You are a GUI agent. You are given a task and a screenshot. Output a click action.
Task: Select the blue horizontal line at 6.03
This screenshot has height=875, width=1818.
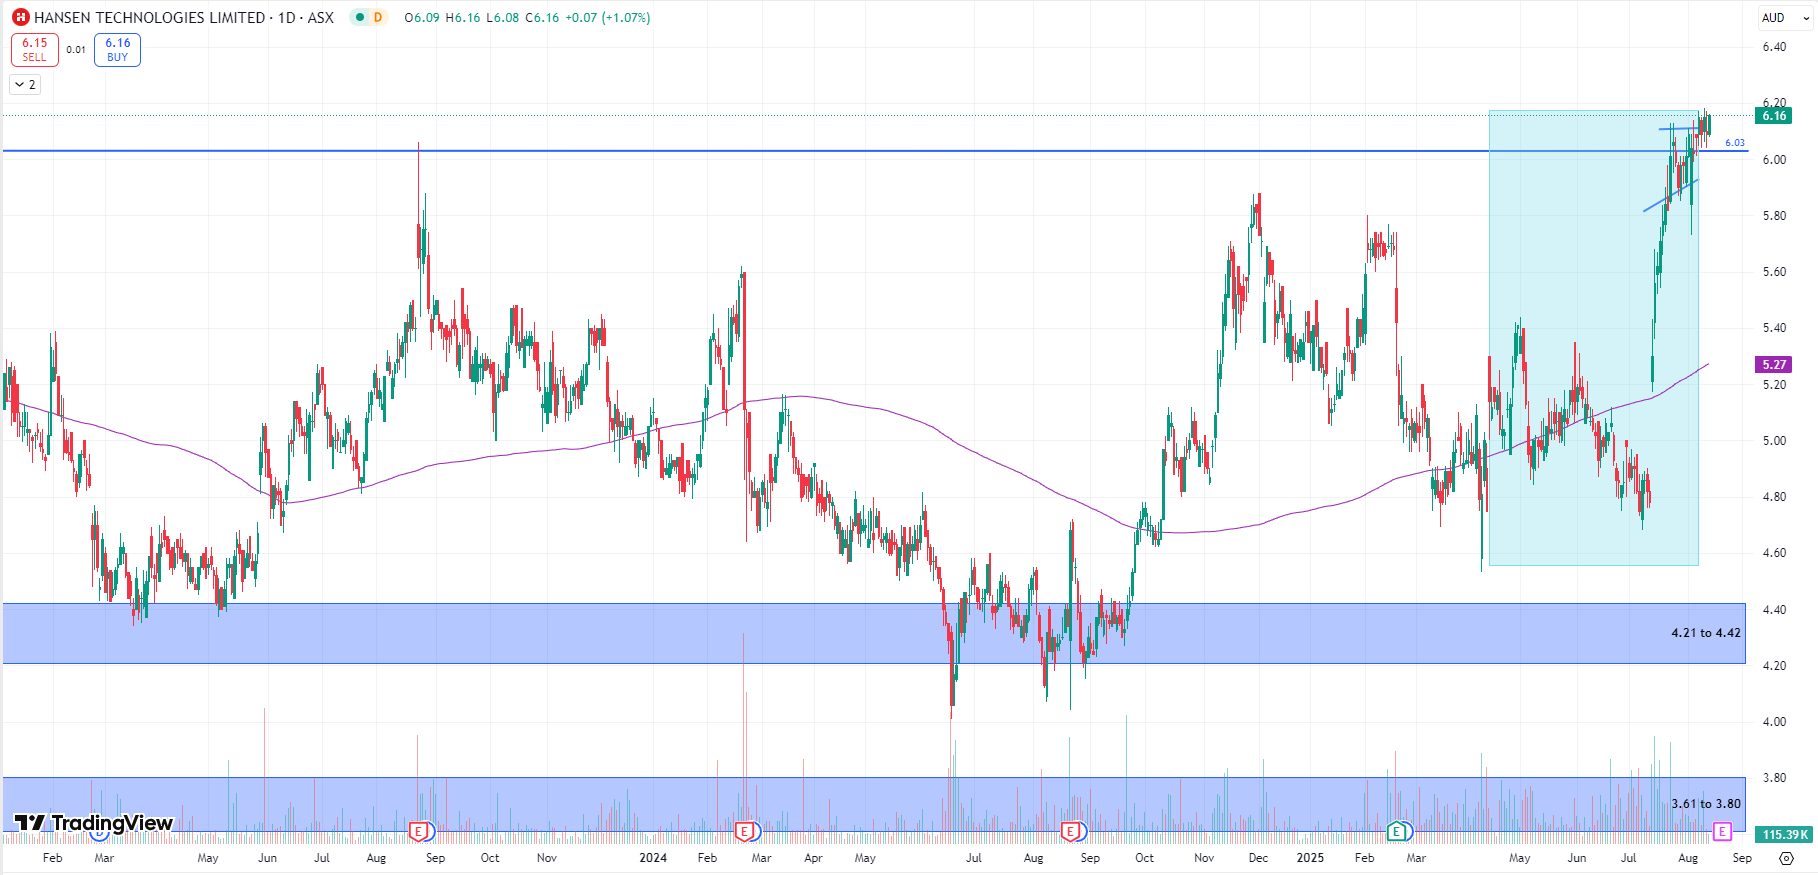click(x=800, y=151)
